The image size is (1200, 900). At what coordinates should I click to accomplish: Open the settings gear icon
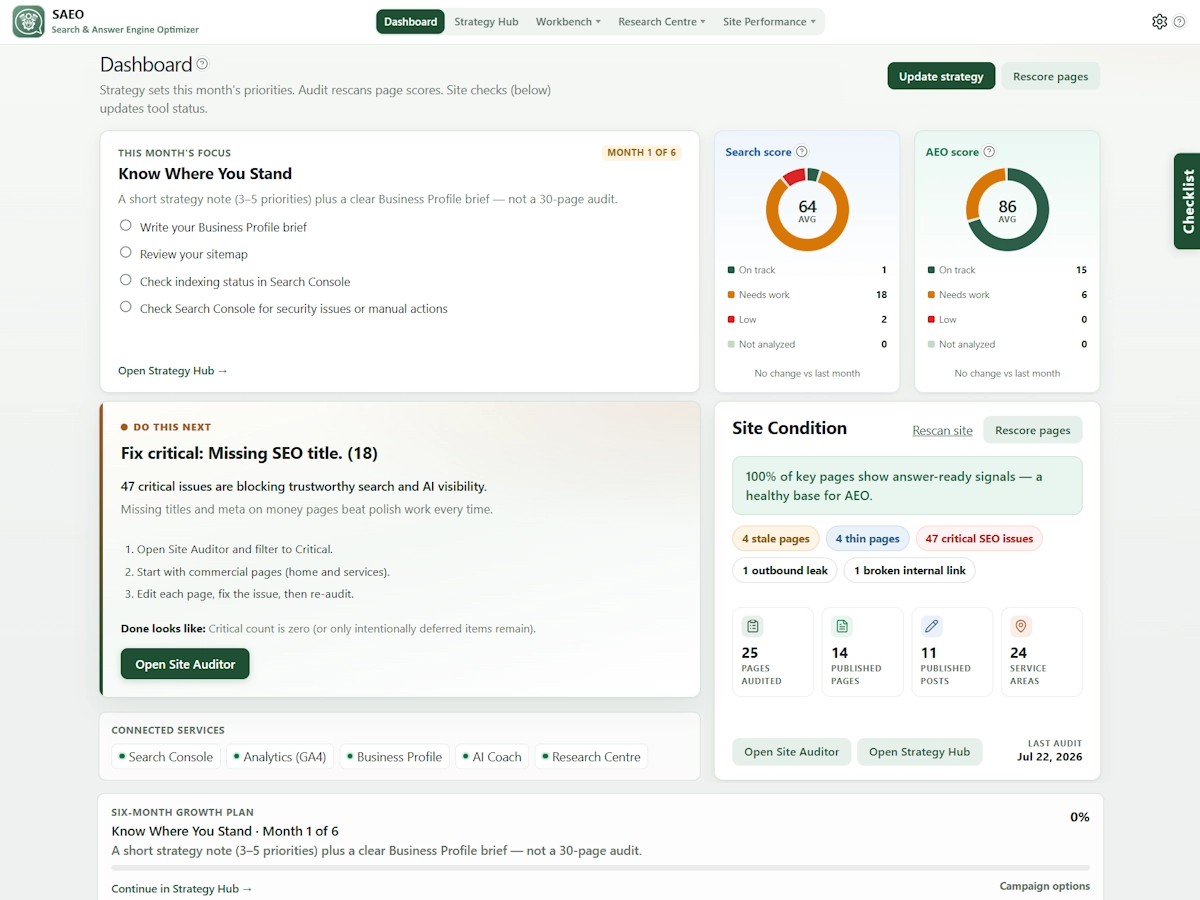(x=1160, y=21)
